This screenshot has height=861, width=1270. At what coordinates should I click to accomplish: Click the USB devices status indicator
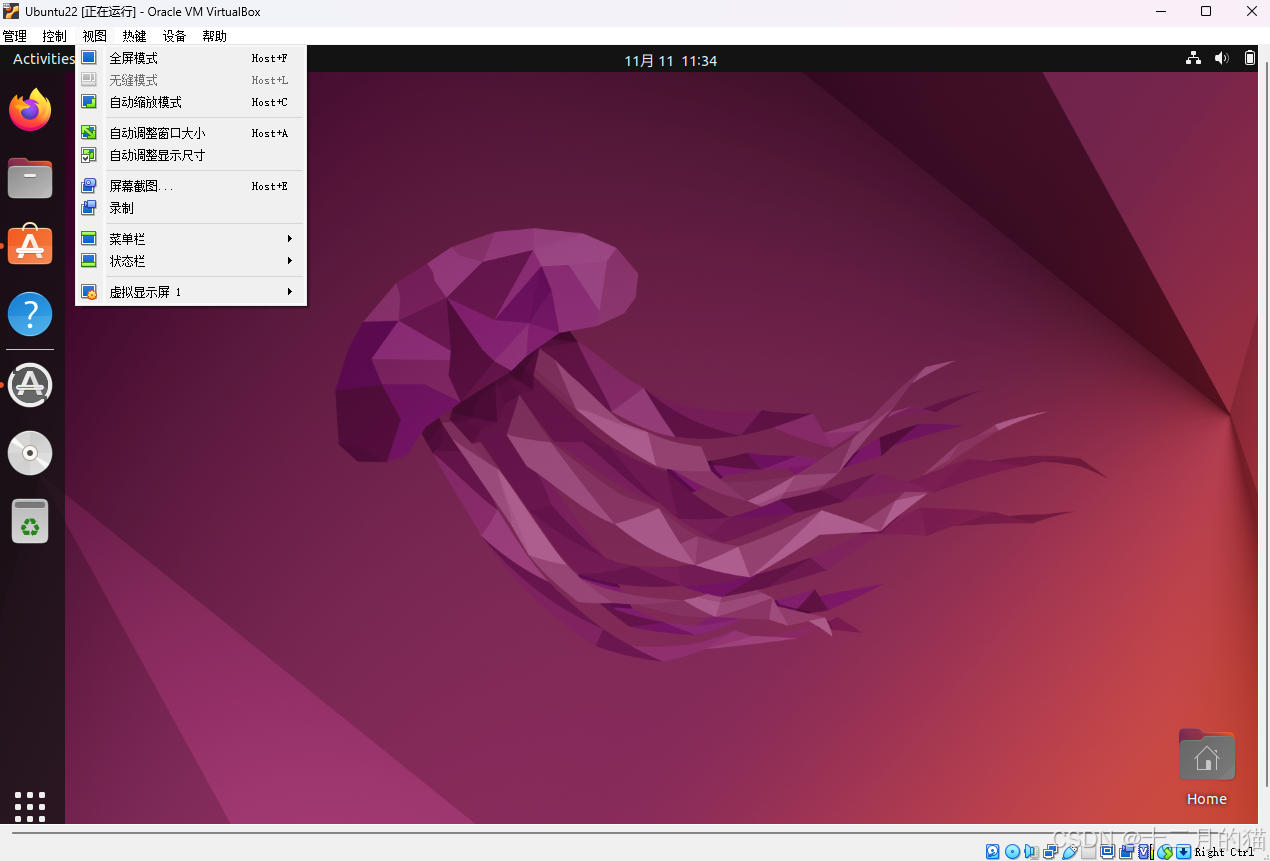pyautogui.click(x=1069, y=851)
